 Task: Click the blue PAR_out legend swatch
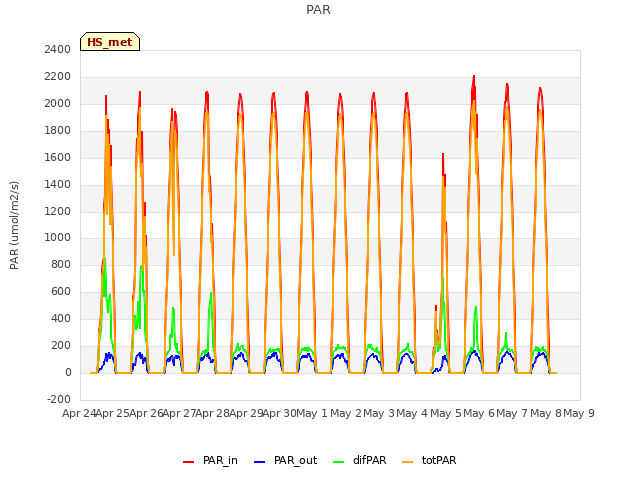[259, 462]
